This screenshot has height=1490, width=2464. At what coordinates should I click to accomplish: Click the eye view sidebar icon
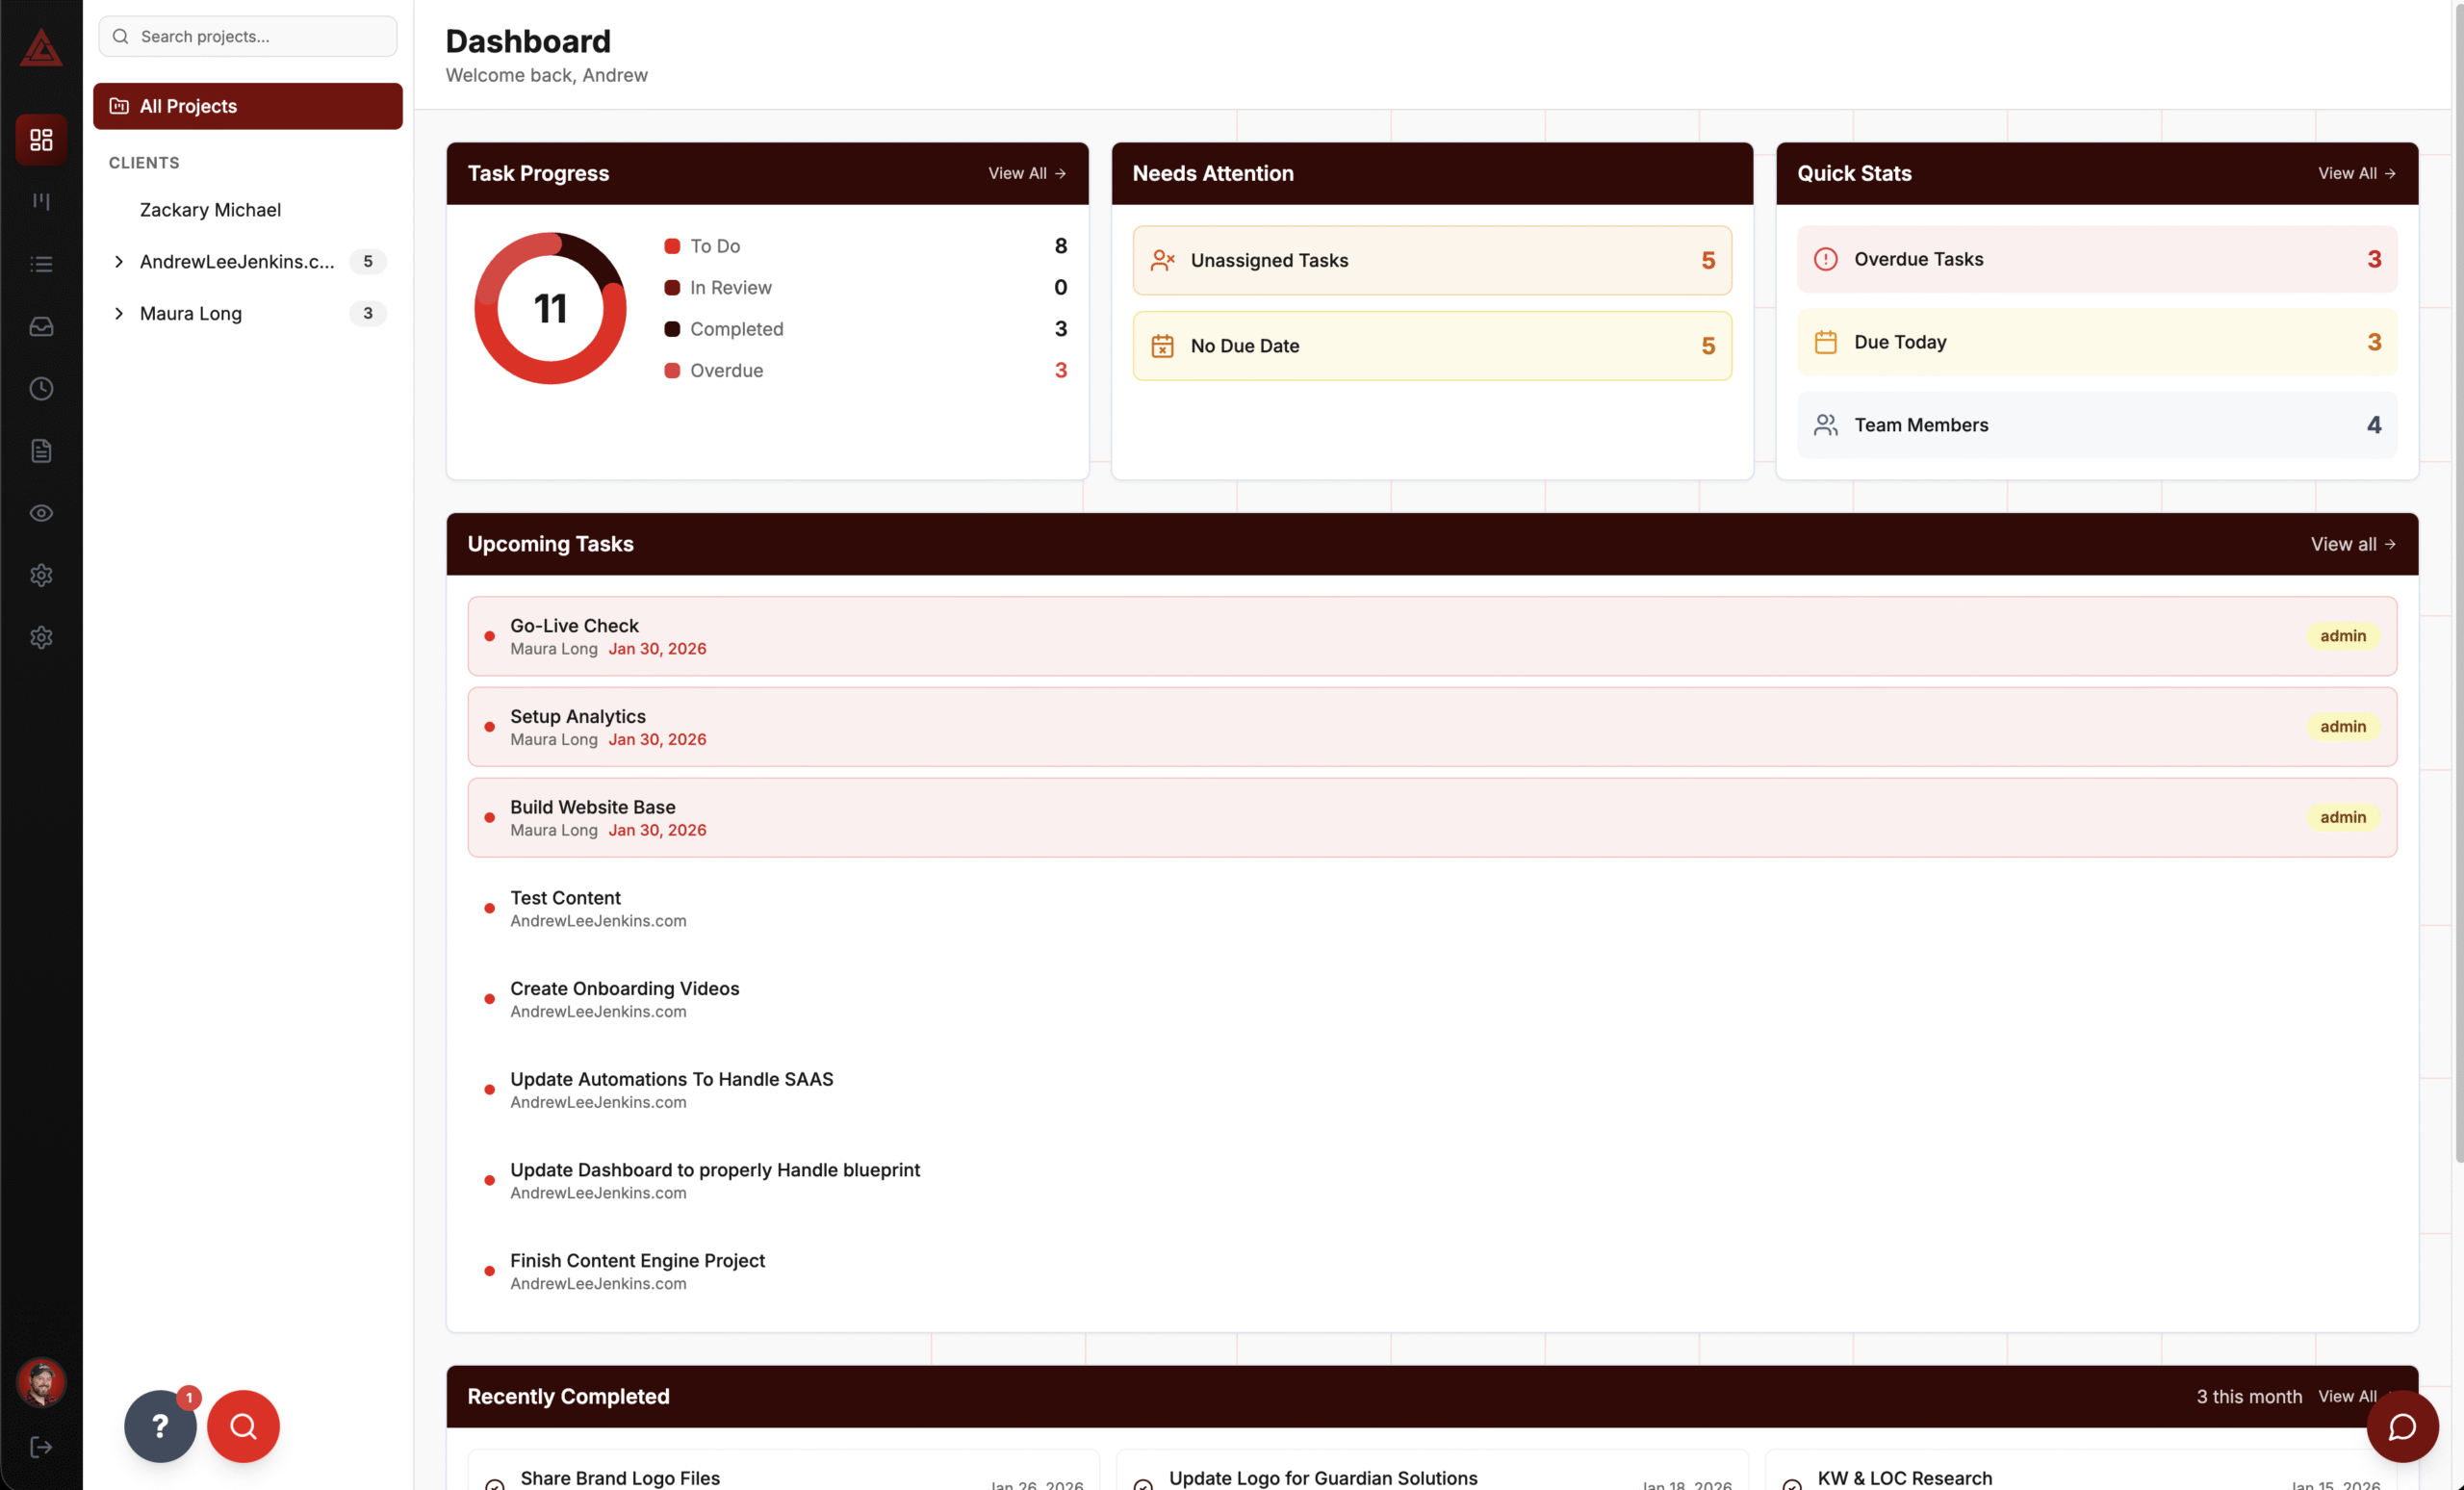click(41, 513)
